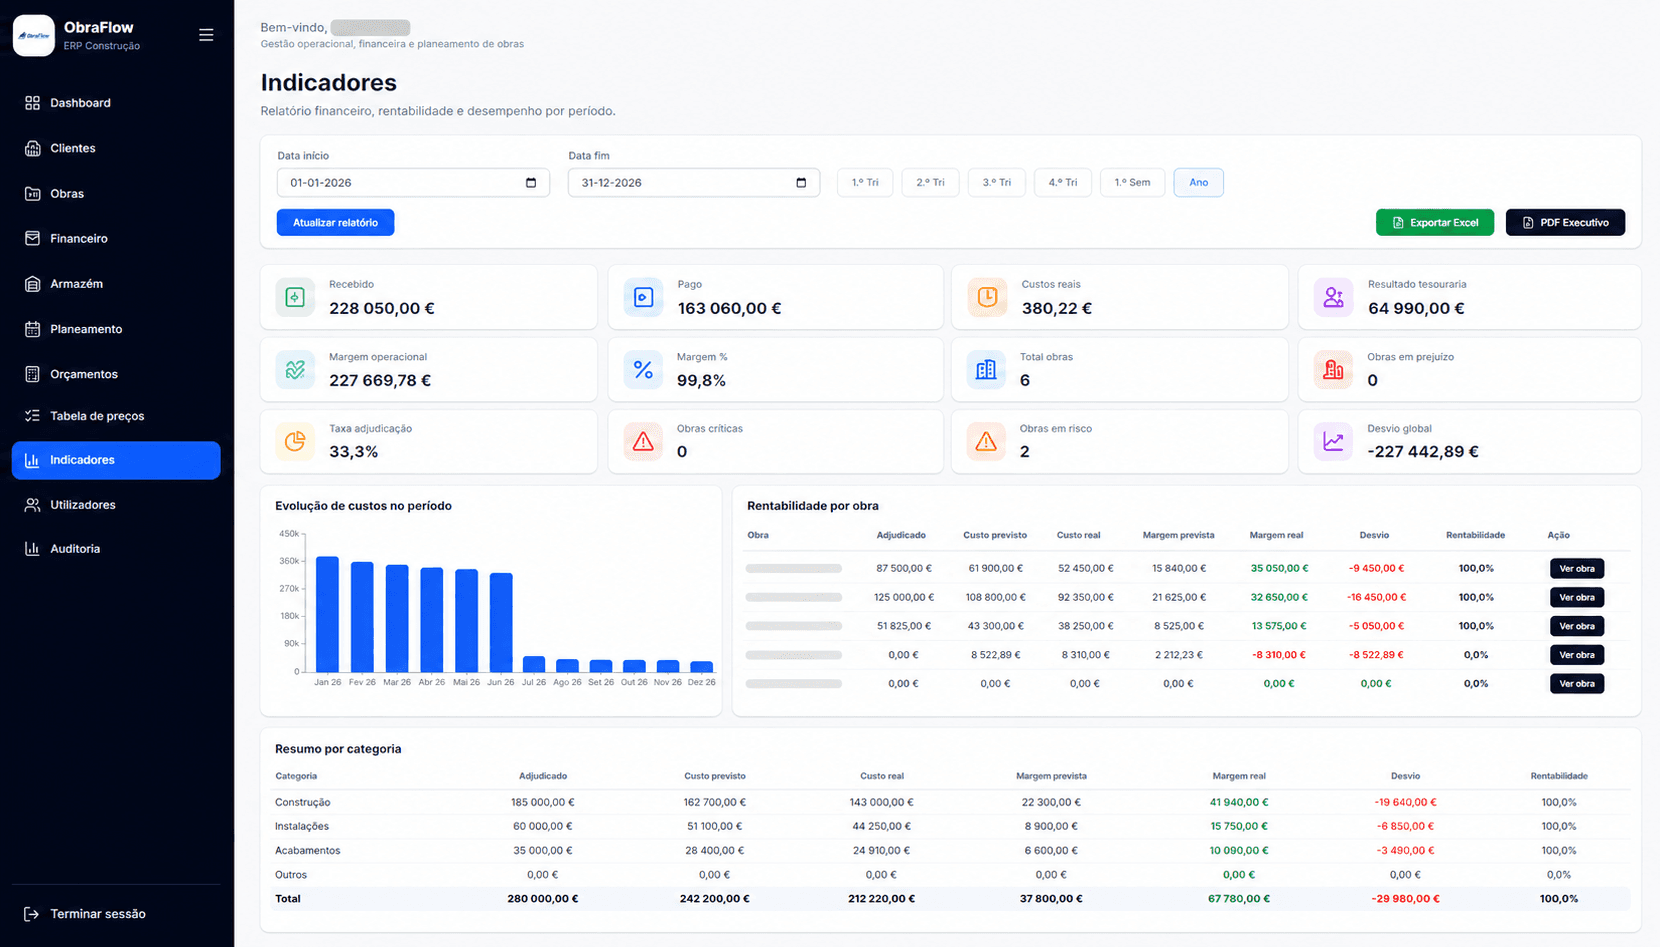Click the Margem % percent icon
The width and height of the screenshot is (1660, 947).
[x=643, y=369]
